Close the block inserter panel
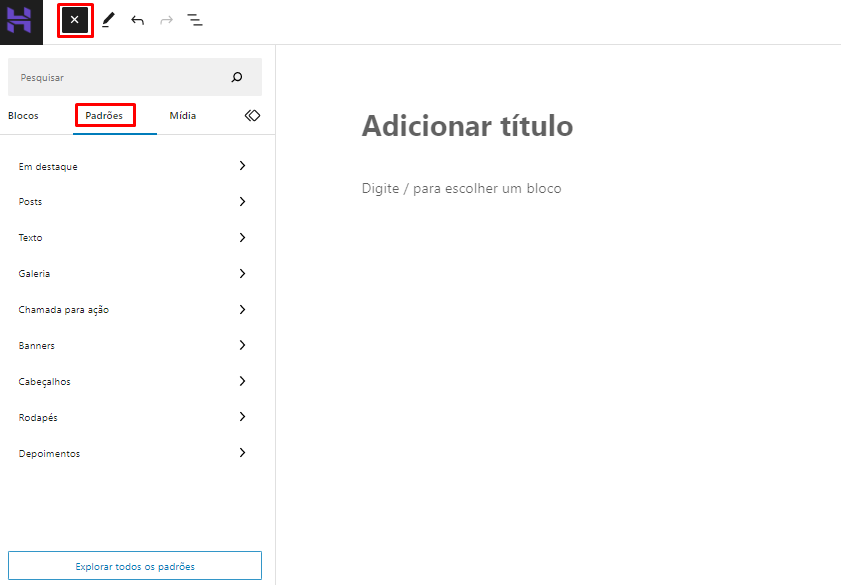The height and width of the screenshot is (585, 841). [74, 20]
